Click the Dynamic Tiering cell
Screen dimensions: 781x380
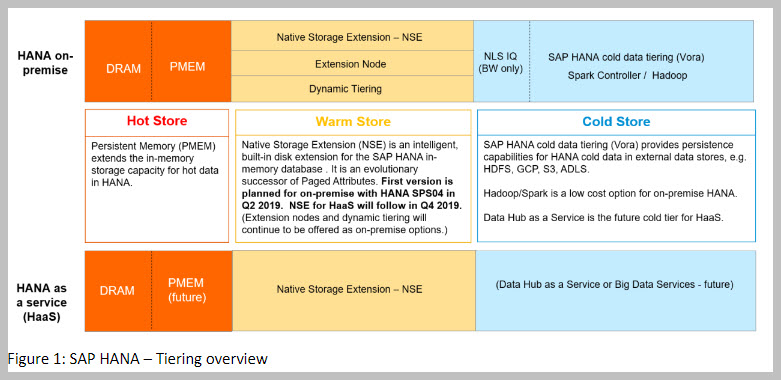point(352,89)
